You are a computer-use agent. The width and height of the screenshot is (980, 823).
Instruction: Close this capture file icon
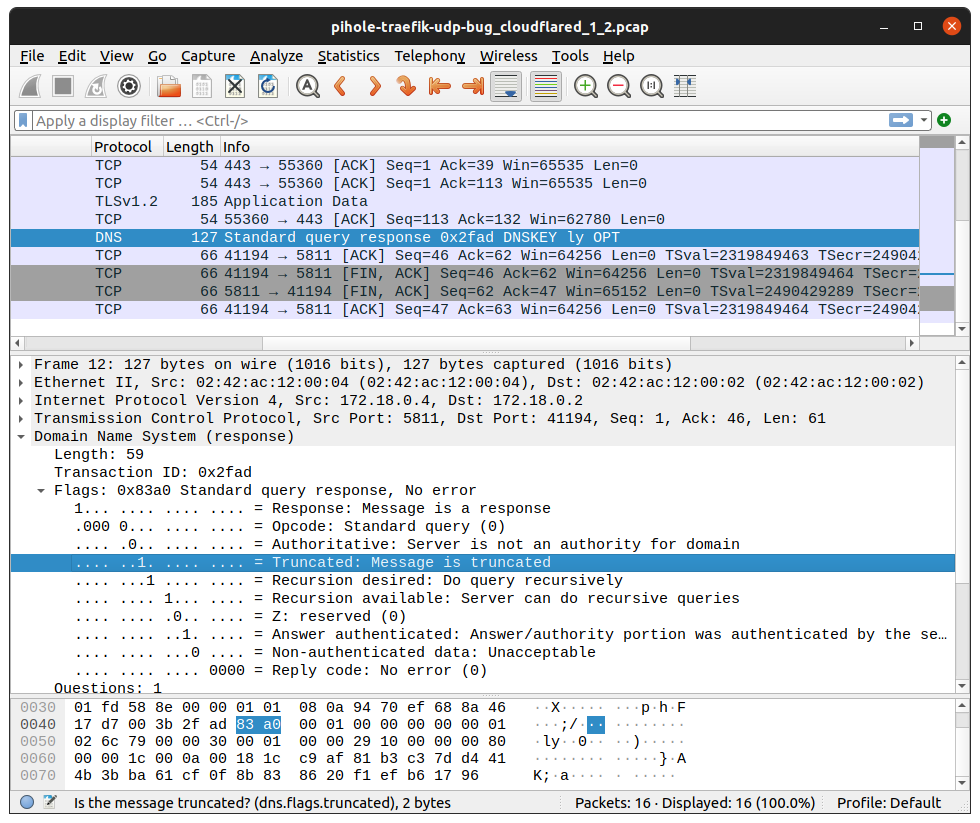pyautogui.click(x=235, y=86)
